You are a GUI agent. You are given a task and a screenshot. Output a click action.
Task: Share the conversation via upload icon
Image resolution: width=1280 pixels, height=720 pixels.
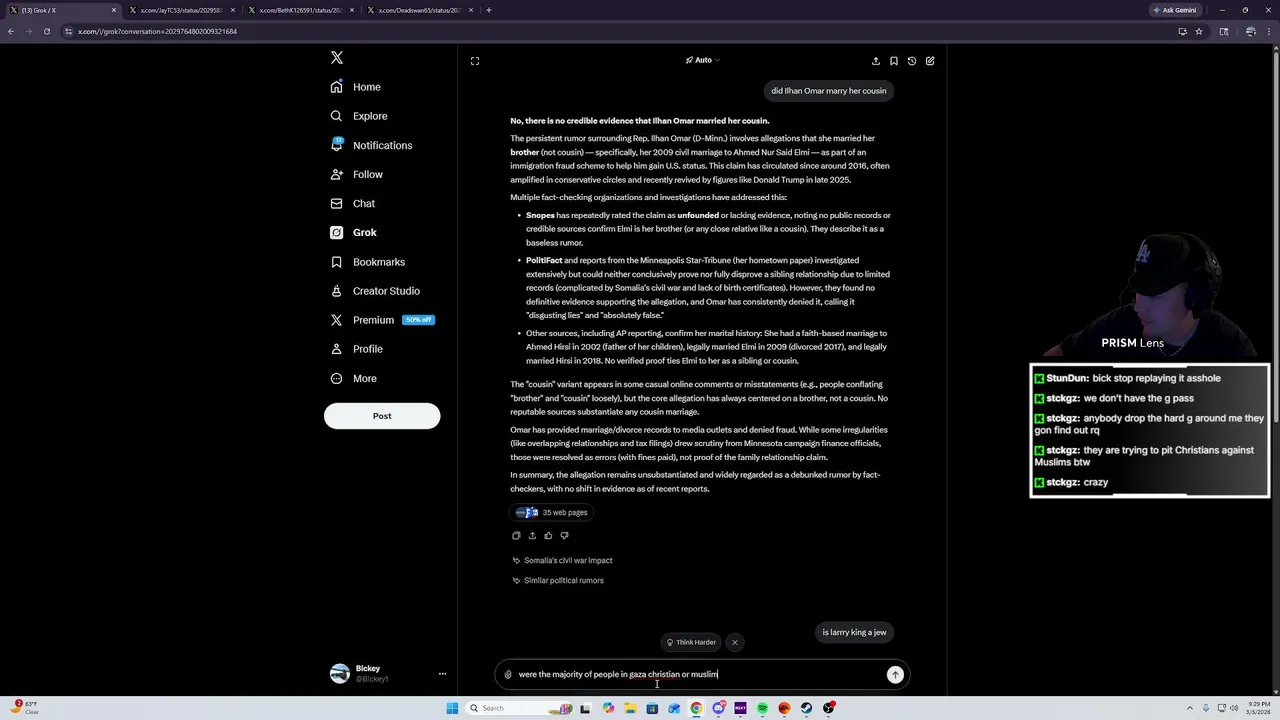coord(876,61)
